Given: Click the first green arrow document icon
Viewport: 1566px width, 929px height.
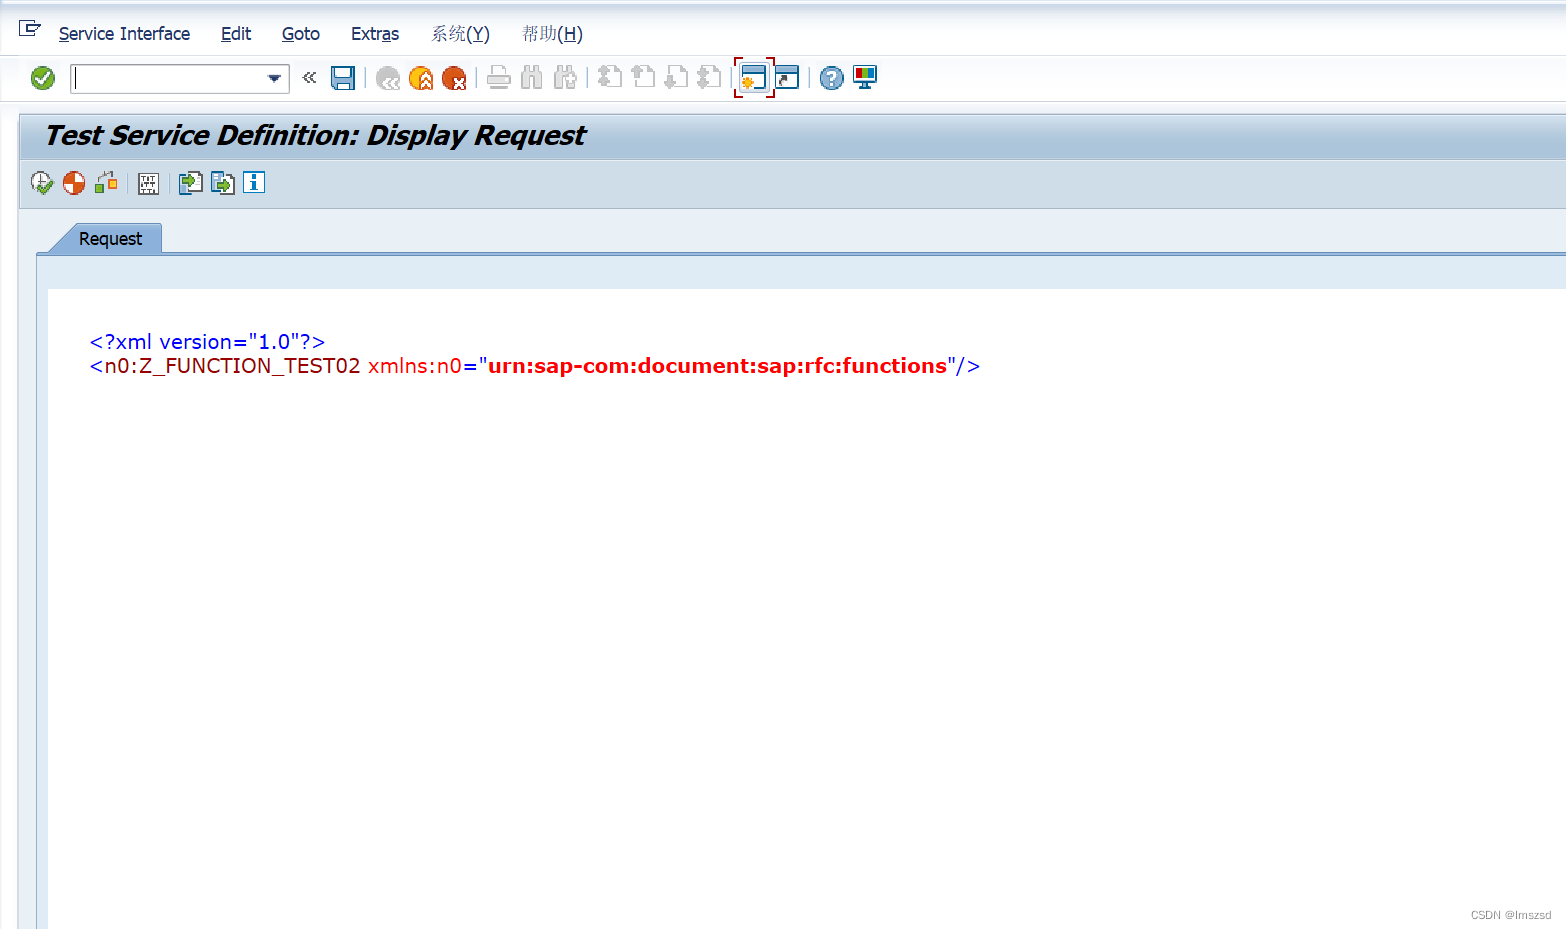Looking at the screenshot, I should click(x=190, y=183).
